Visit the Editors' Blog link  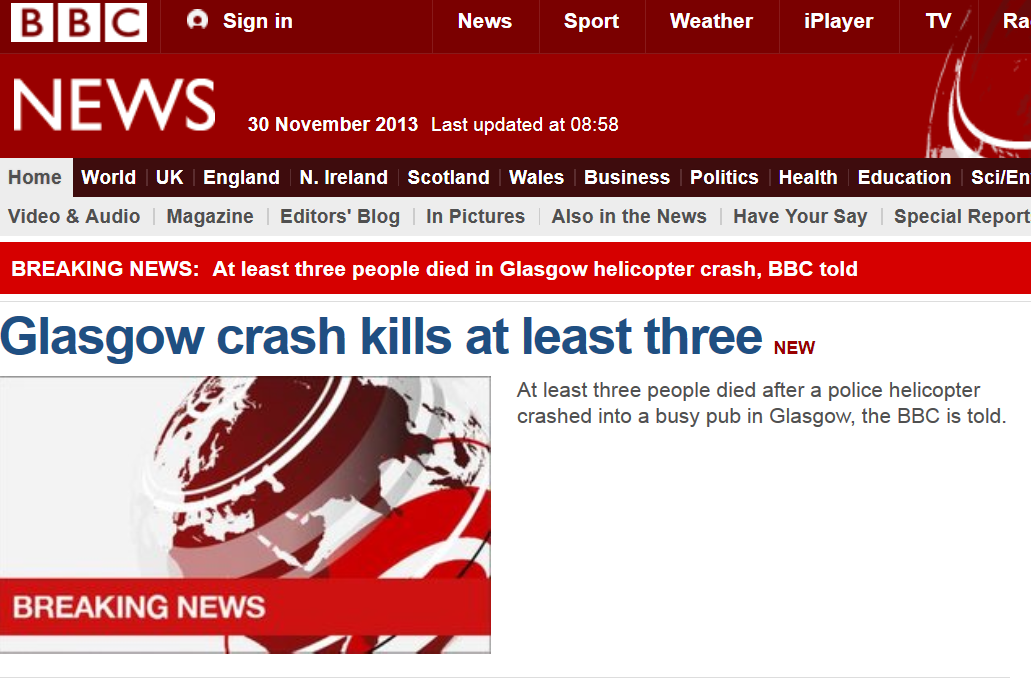(340, 216)
